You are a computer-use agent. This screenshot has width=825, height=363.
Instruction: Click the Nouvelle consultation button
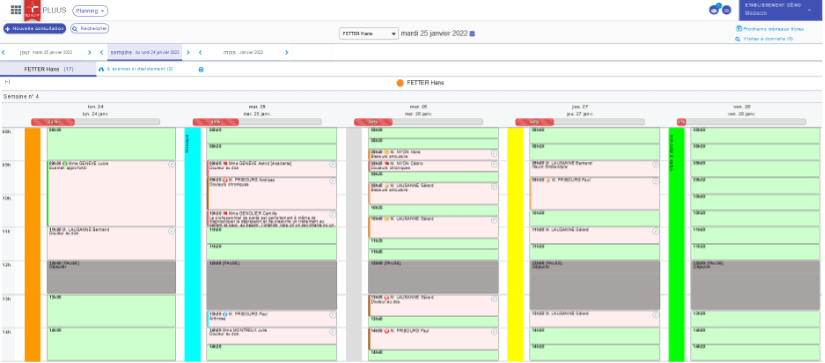click(34, 28)
